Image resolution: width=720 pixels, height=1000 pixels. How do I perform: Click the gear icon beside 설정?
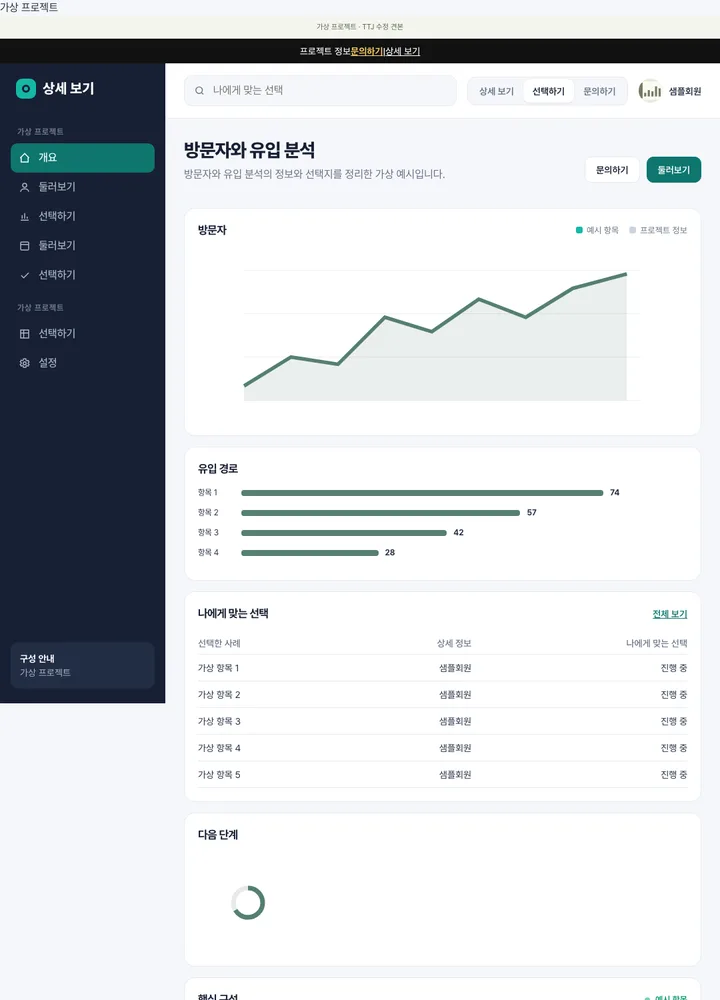click(x=24, y=363)
